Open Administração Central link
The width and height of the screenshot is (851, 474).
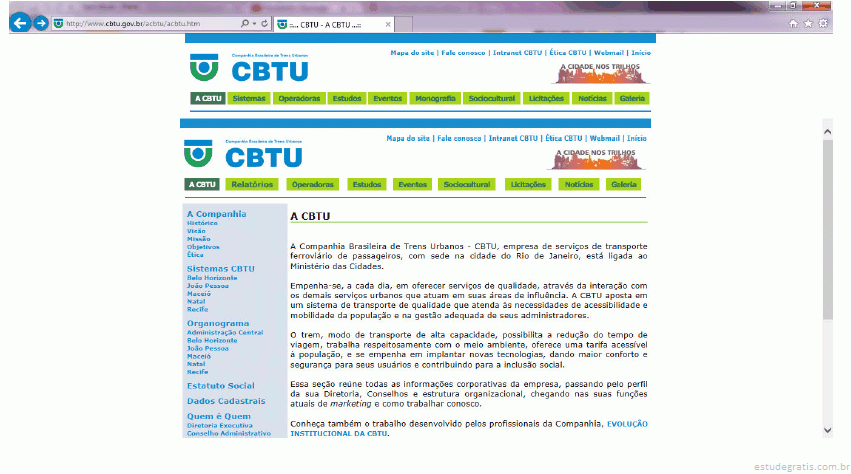click(x=225, y=332)
